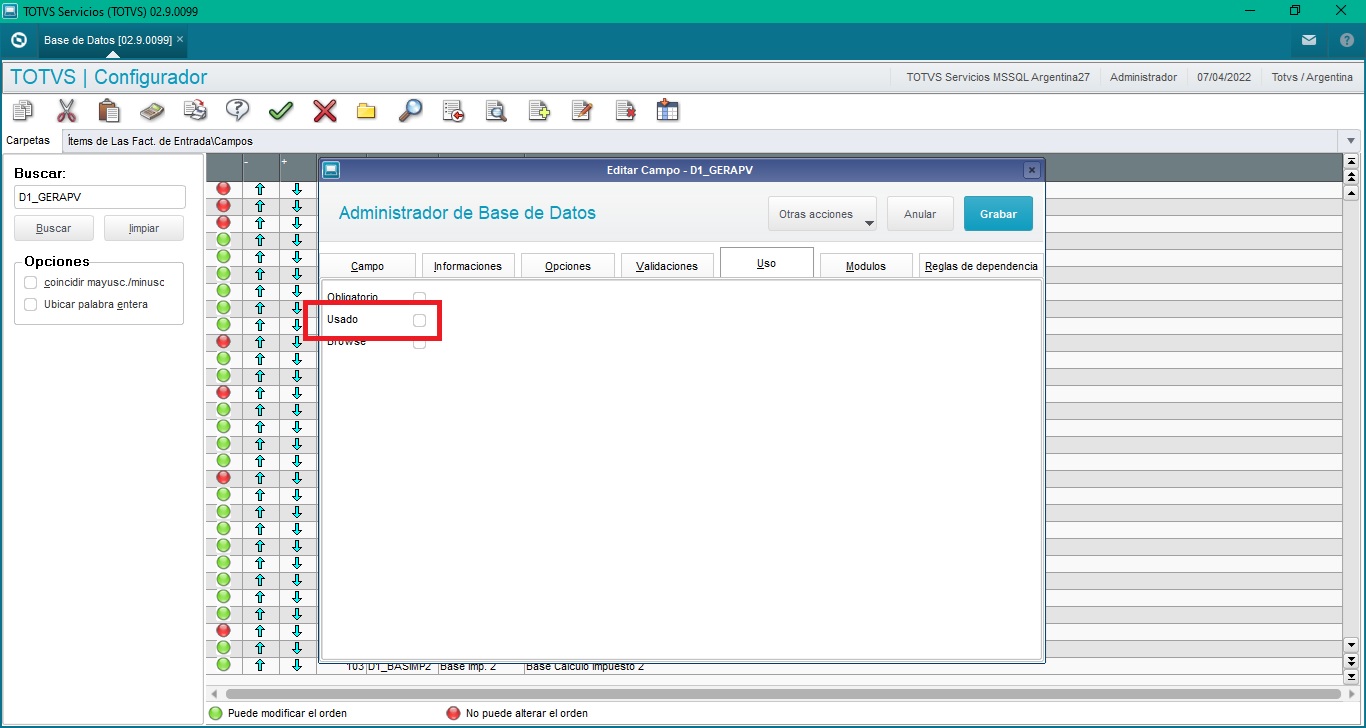Click horizontal scrollbar right arrow
Viewport: 1366px width, 728px height.
[x=1352, y=693]
